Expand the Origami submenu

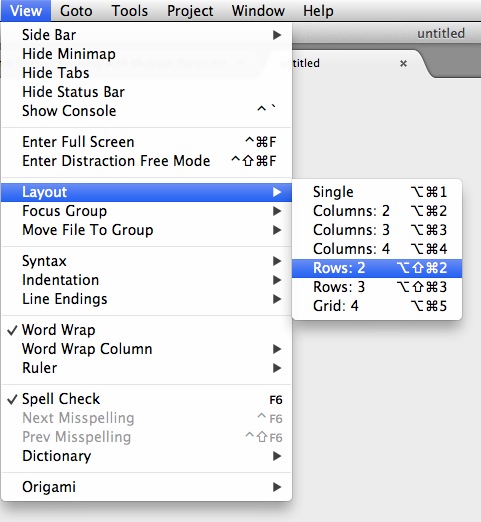146,487
